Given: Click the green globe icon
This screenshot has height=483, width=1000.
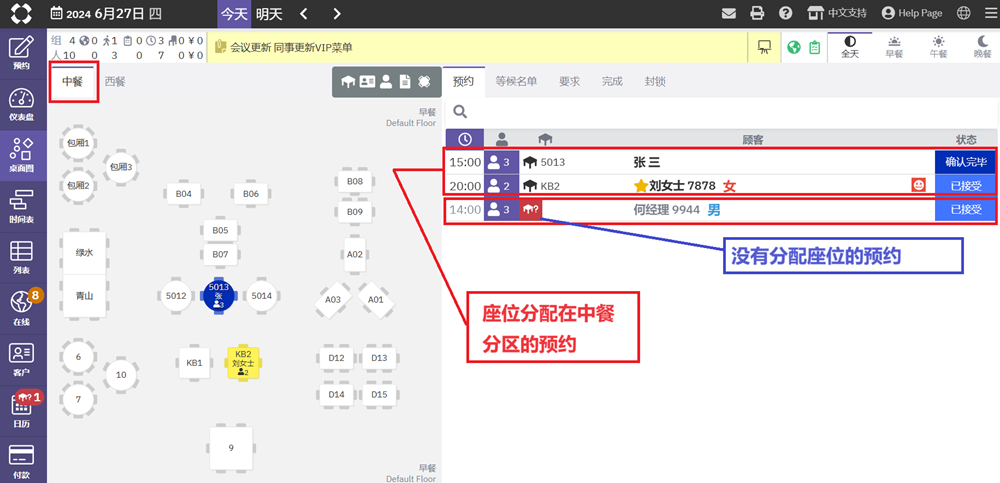Looking at the screenshot, I should pos(793,47).
